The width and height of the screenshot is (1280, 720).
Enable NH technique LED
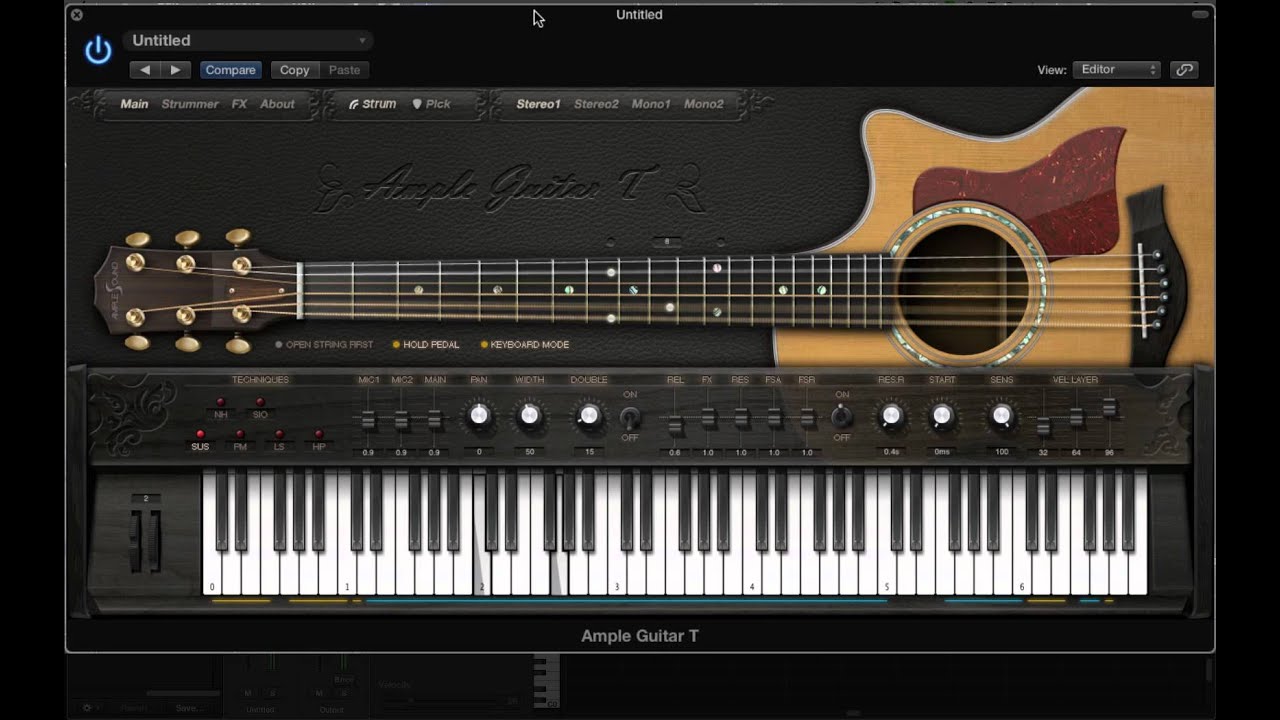[x=220, y=402]
